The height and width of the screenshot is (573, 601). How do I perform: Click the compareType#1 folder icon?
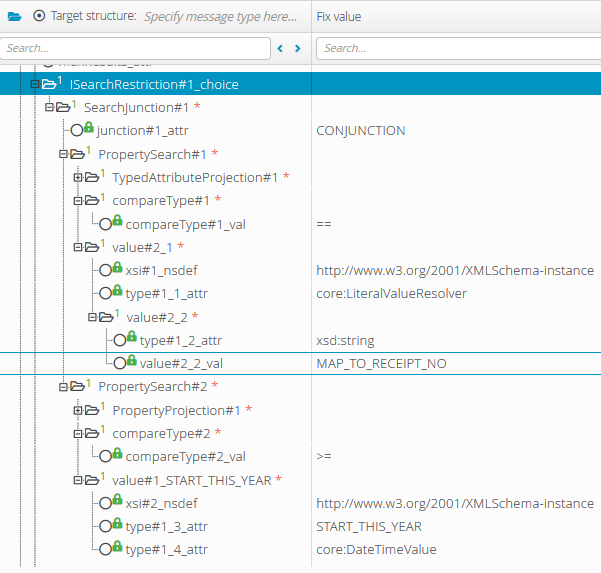(x=92, y=200)
